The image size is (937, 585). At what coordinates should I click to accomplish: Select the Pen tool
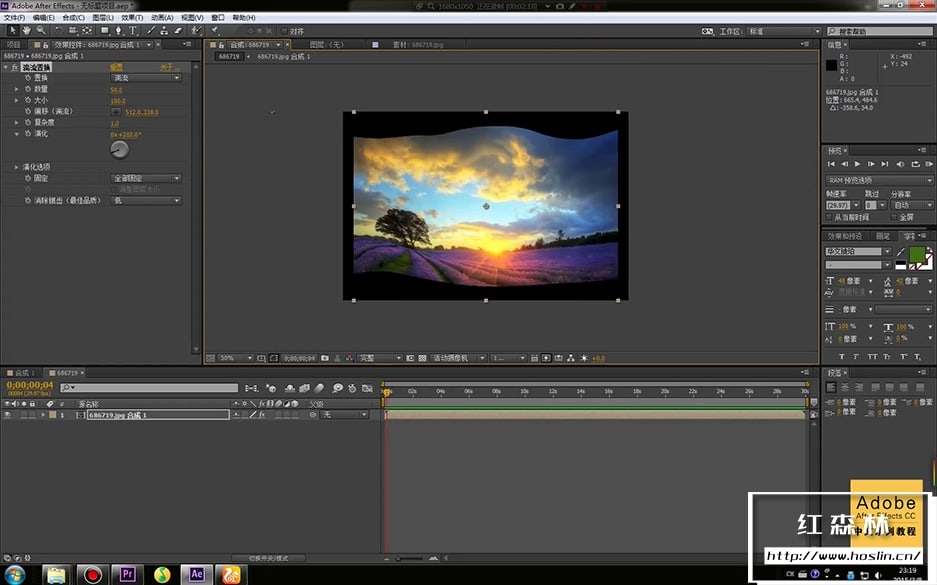point(119,30)
